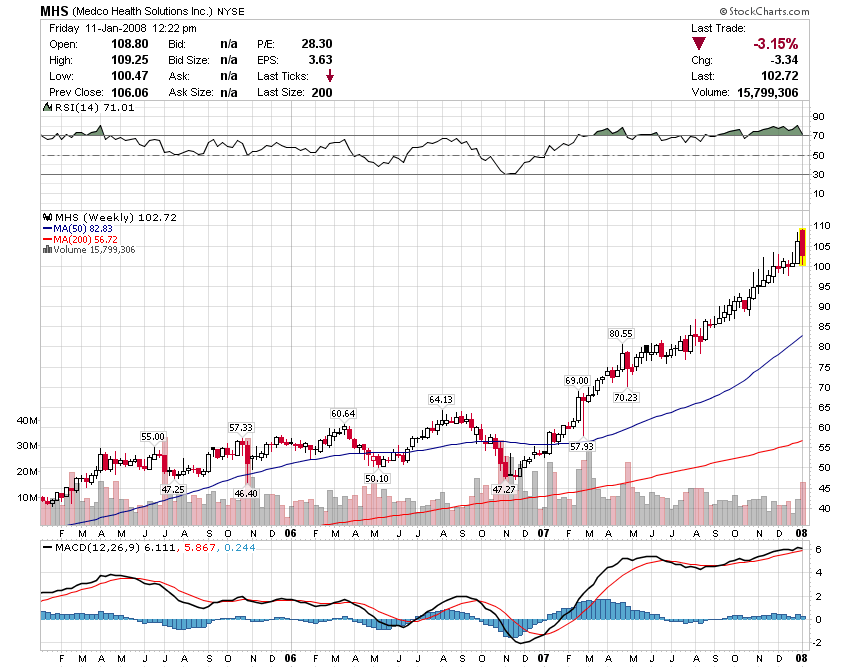850x668 pixels.
Task: Click the red MA(200) legend line marker
Action: pyautogui.click(x=47, y=240)
